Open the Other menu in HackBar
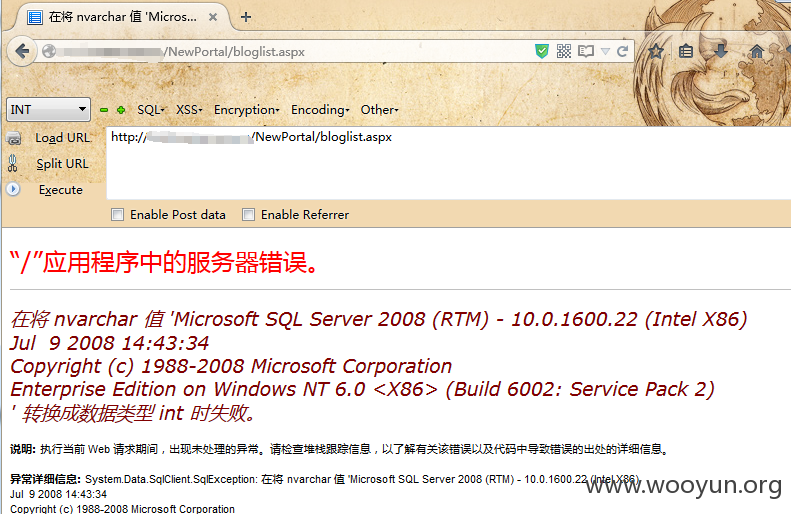 (379, 110)
